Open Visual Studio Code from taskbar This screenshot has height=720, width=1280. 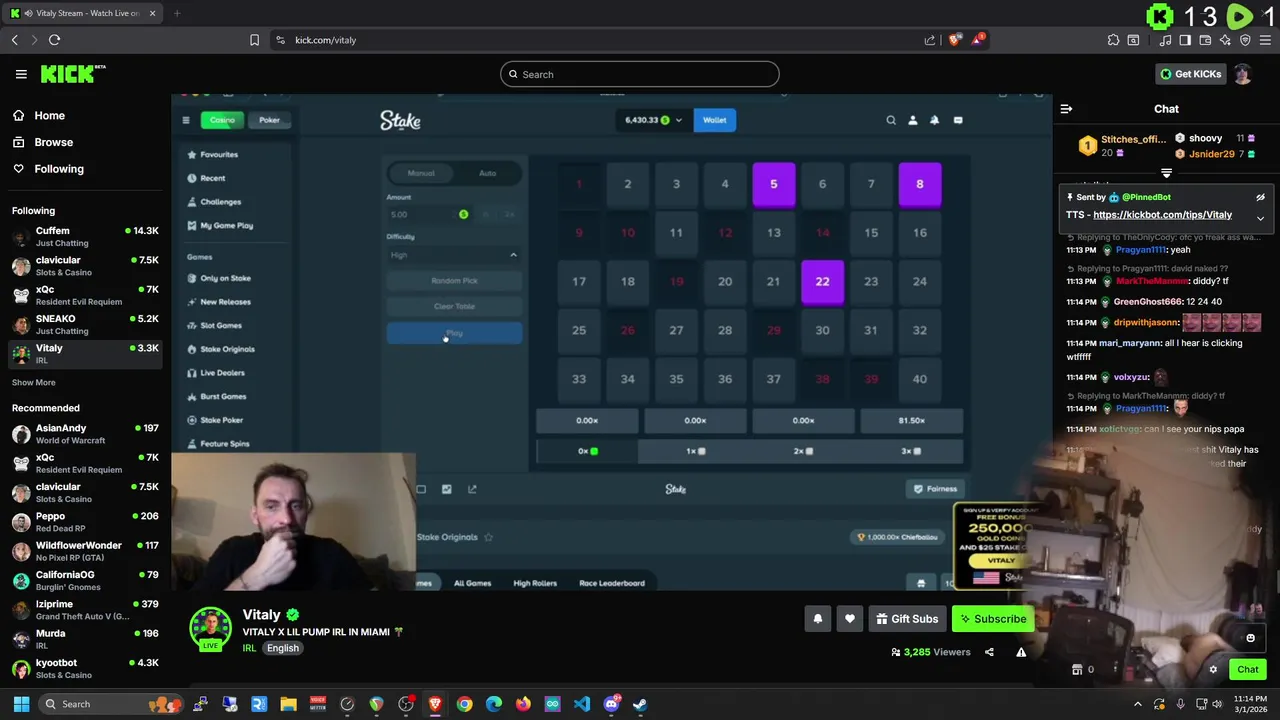click(x=582, y=704)
